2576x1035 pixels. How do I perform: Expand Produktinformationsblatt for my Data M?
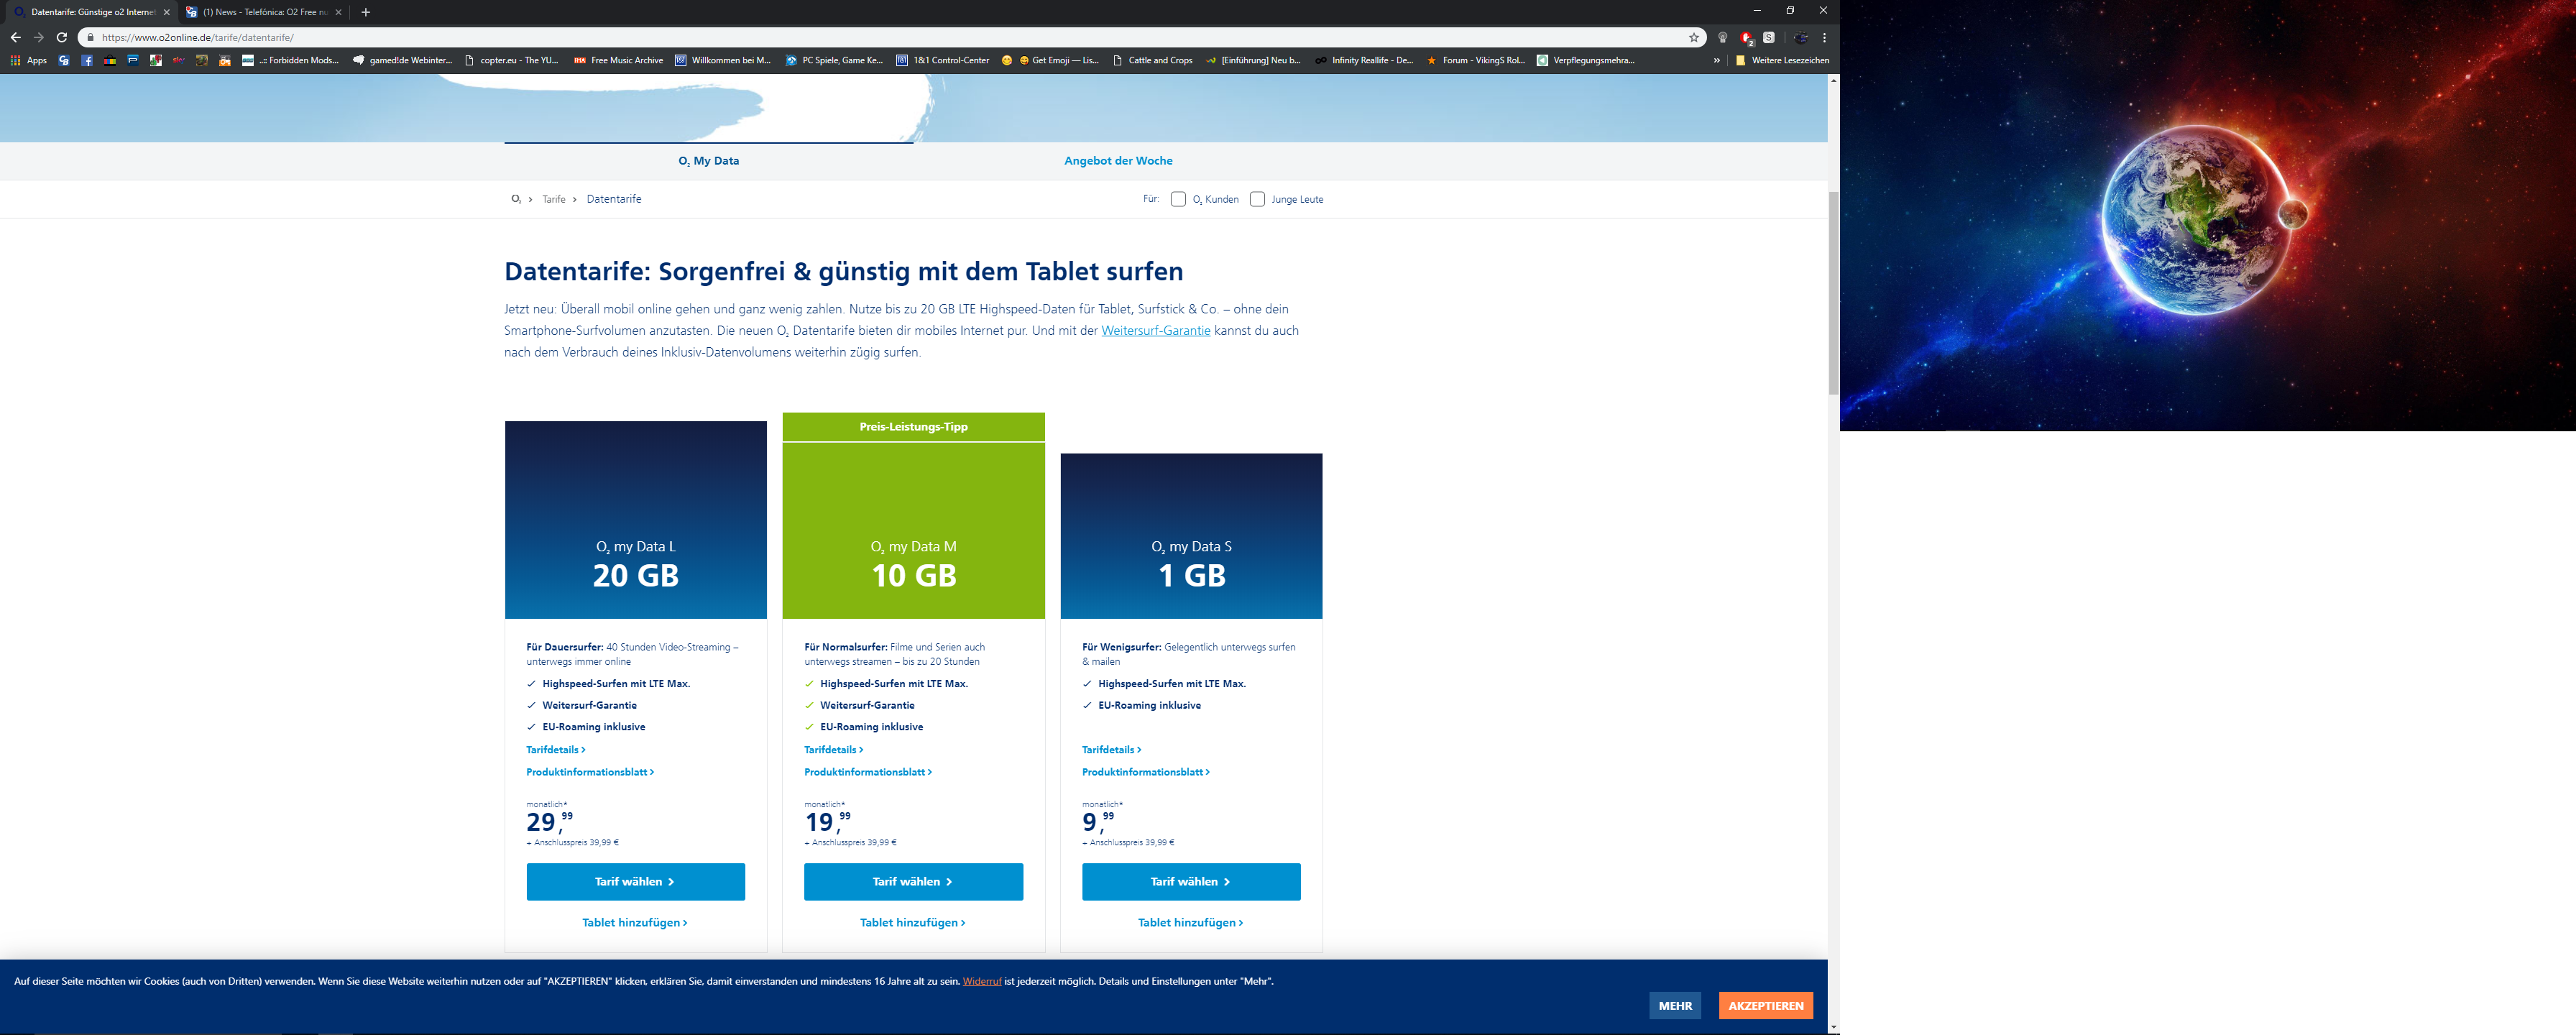coord(867,772)
